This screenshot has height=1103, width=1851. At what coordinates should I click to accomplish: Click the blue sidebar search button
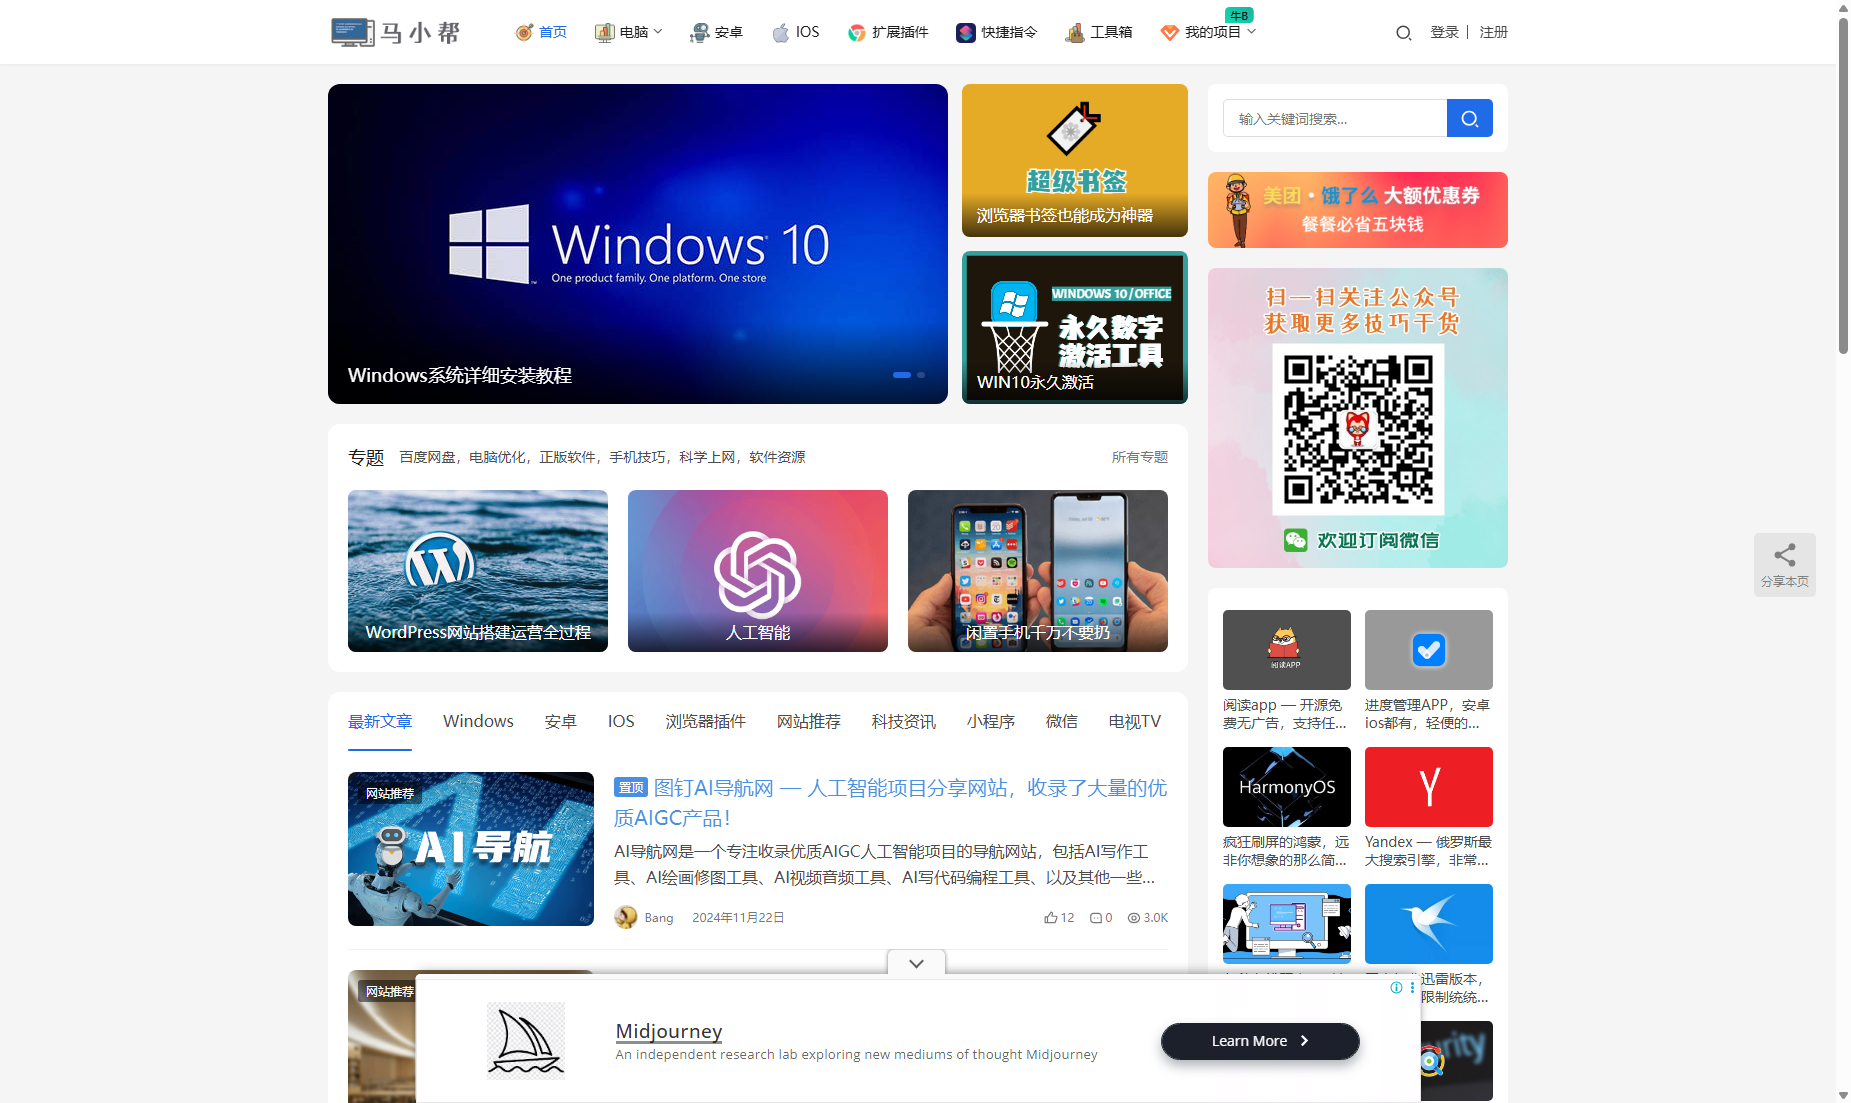(1470, 118)
